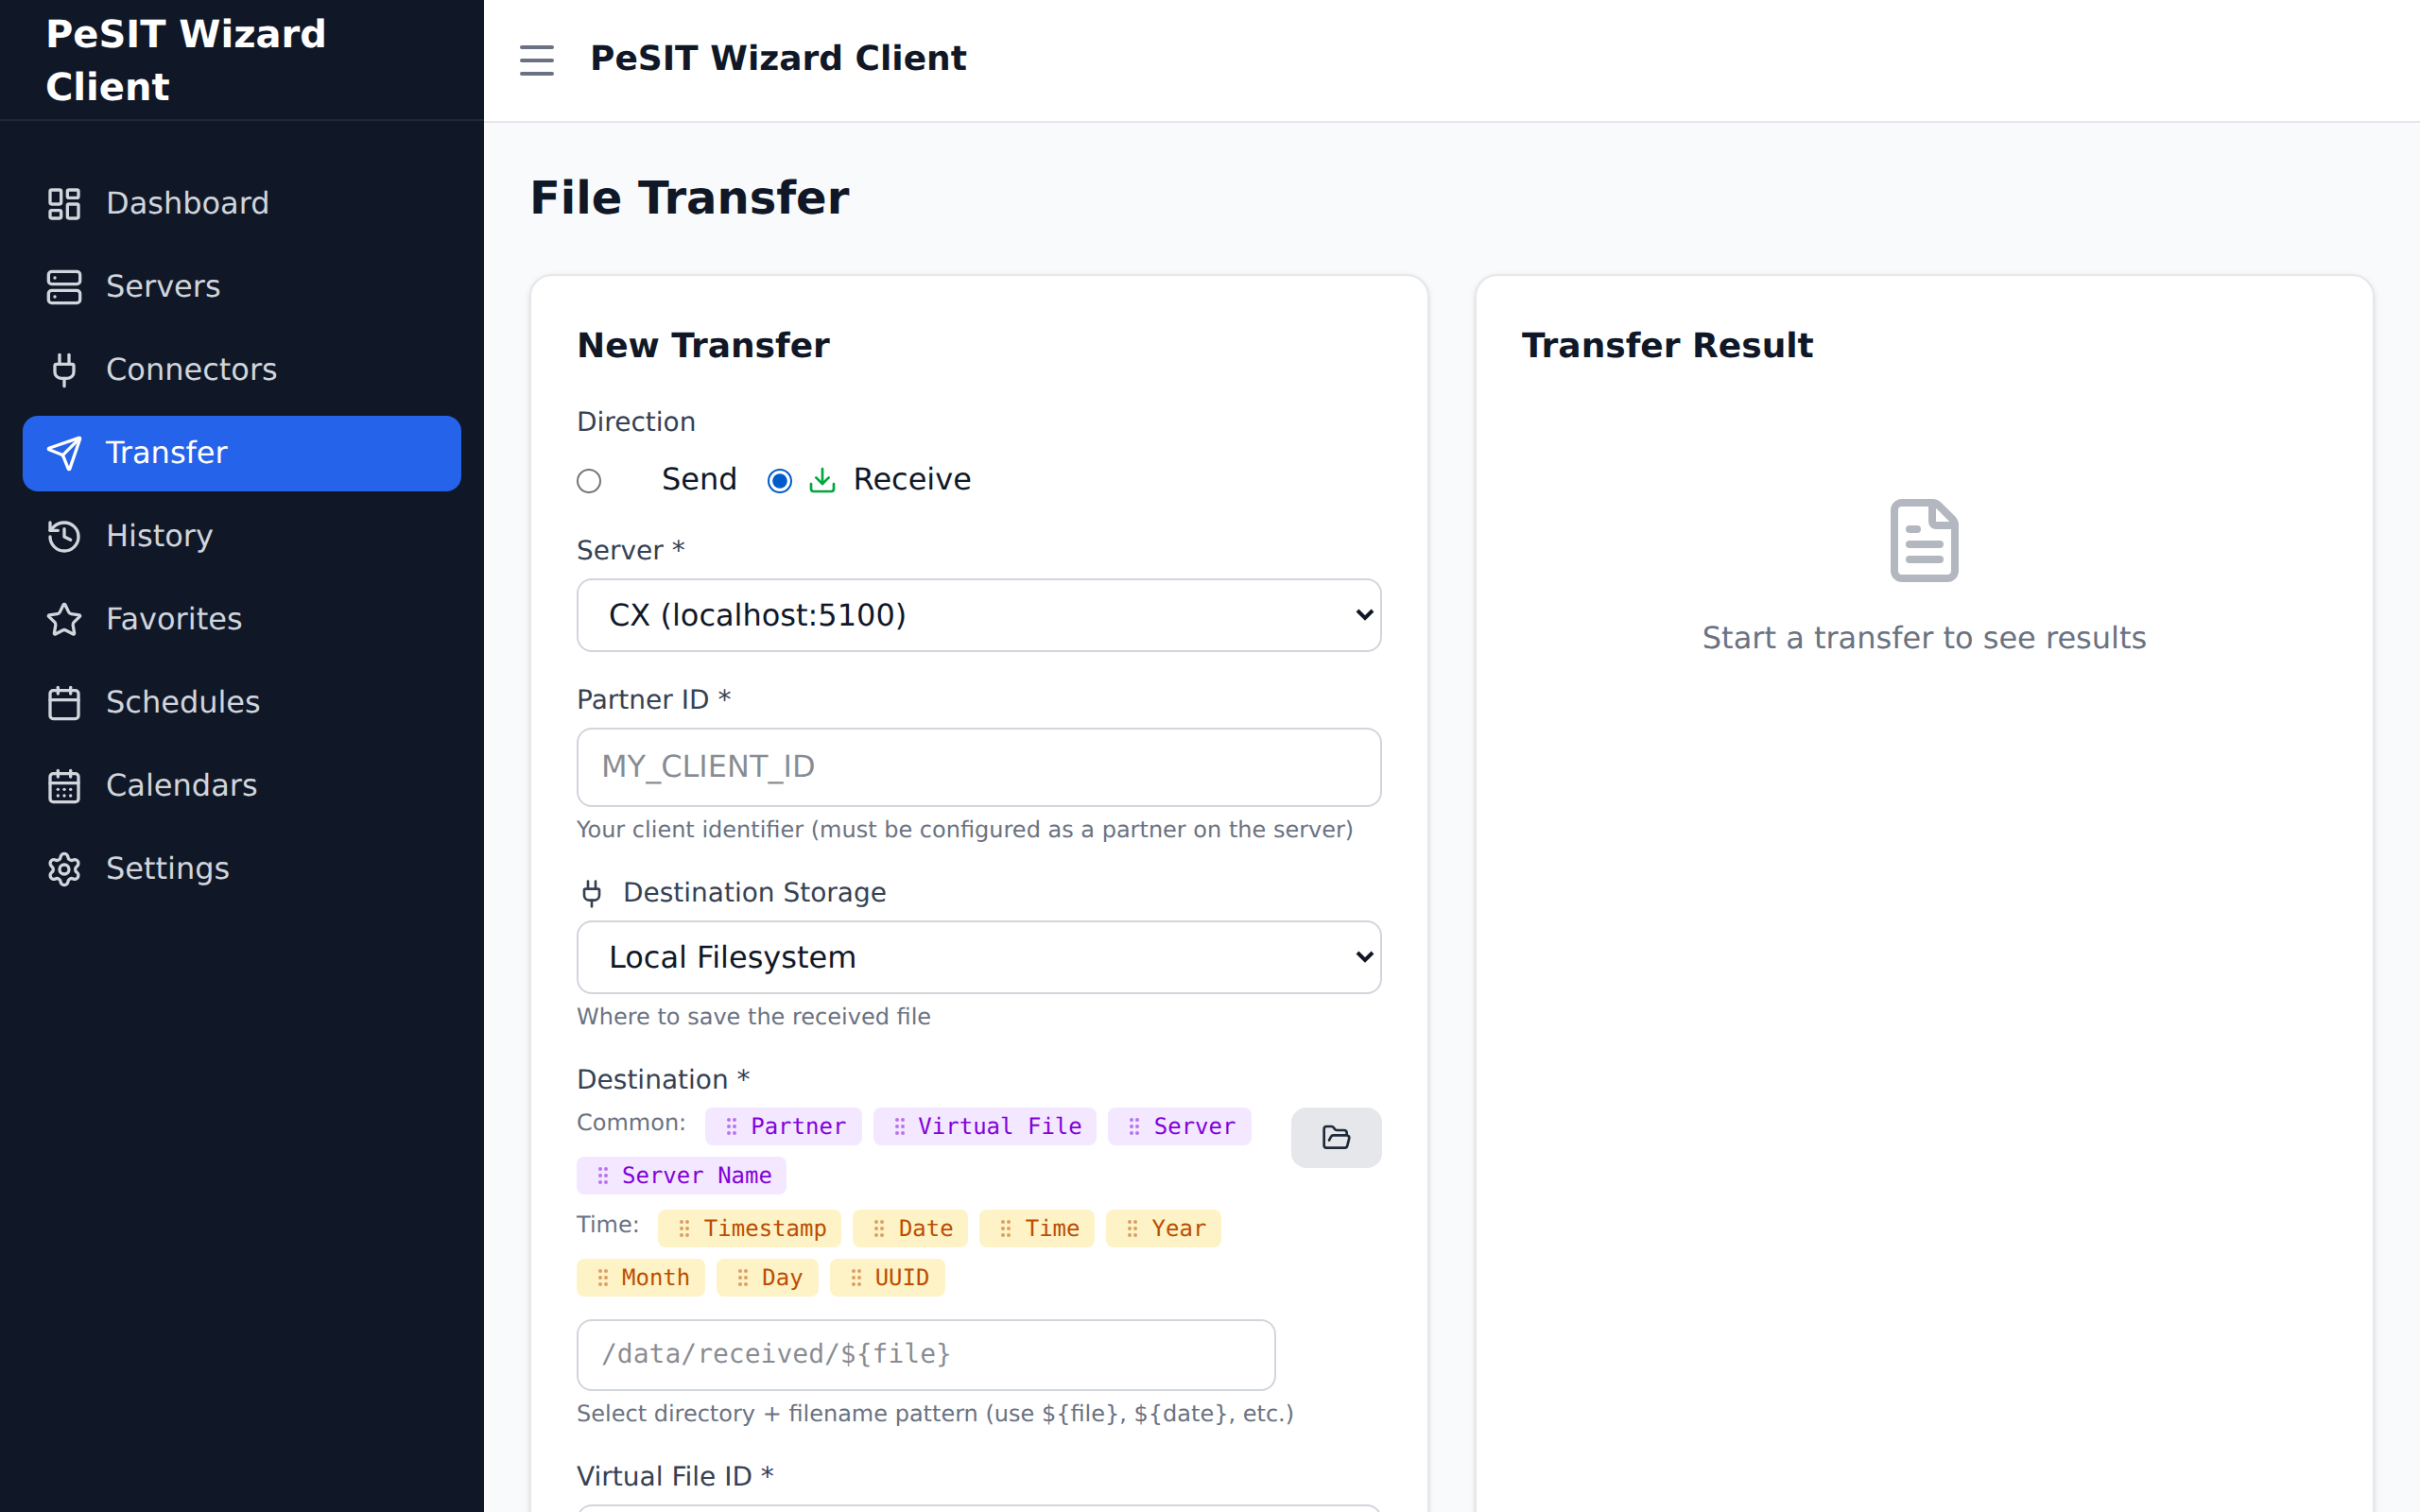Open the folder browse button
Viewport: 2420px width, 1512px height.
point(1335,1137)
